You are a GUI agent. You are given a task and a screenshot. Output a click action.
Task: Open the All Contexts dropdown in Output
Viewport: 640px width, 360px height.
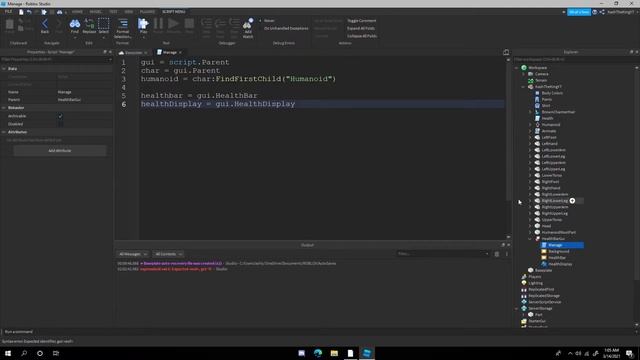169,254
